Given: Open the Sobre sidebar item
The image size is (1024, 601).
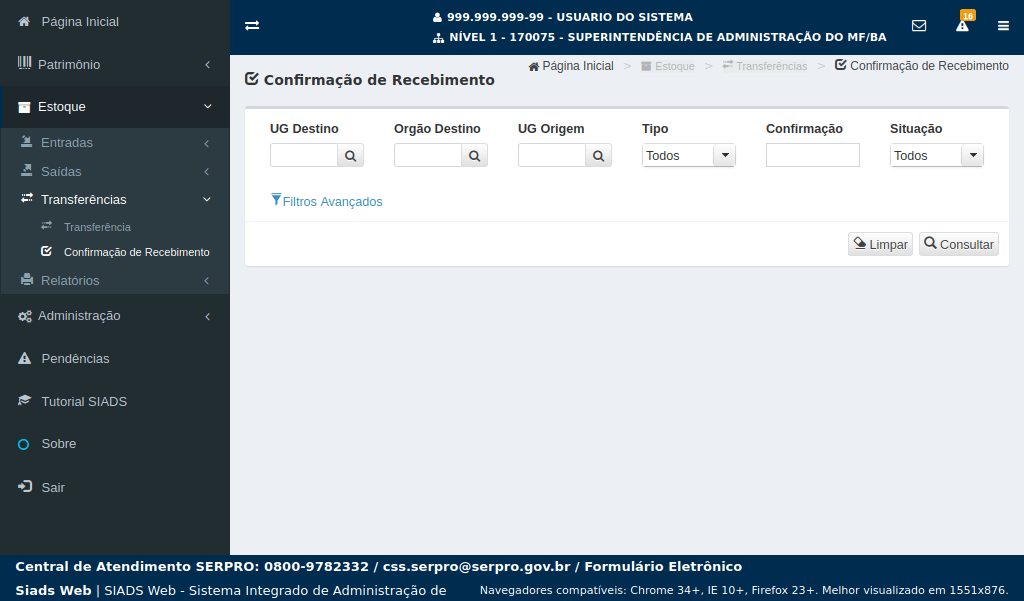Looking at the screenshot, I should 115,444.
